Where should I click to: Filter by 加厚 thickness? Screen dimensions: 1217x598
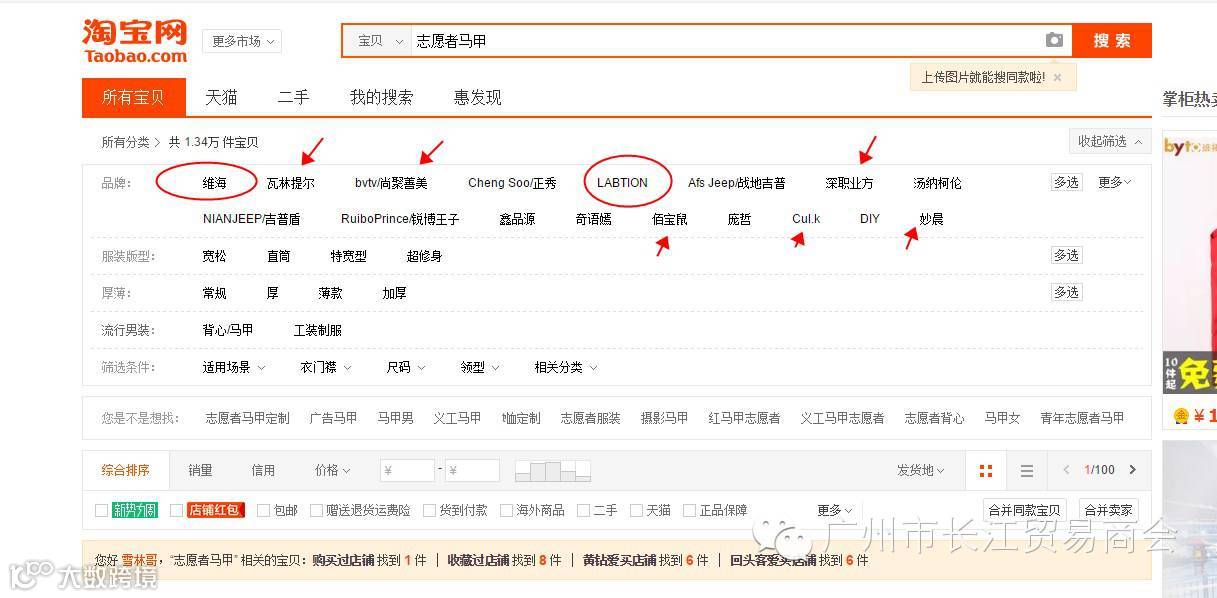pyautogui.click(x=394, y=294)
